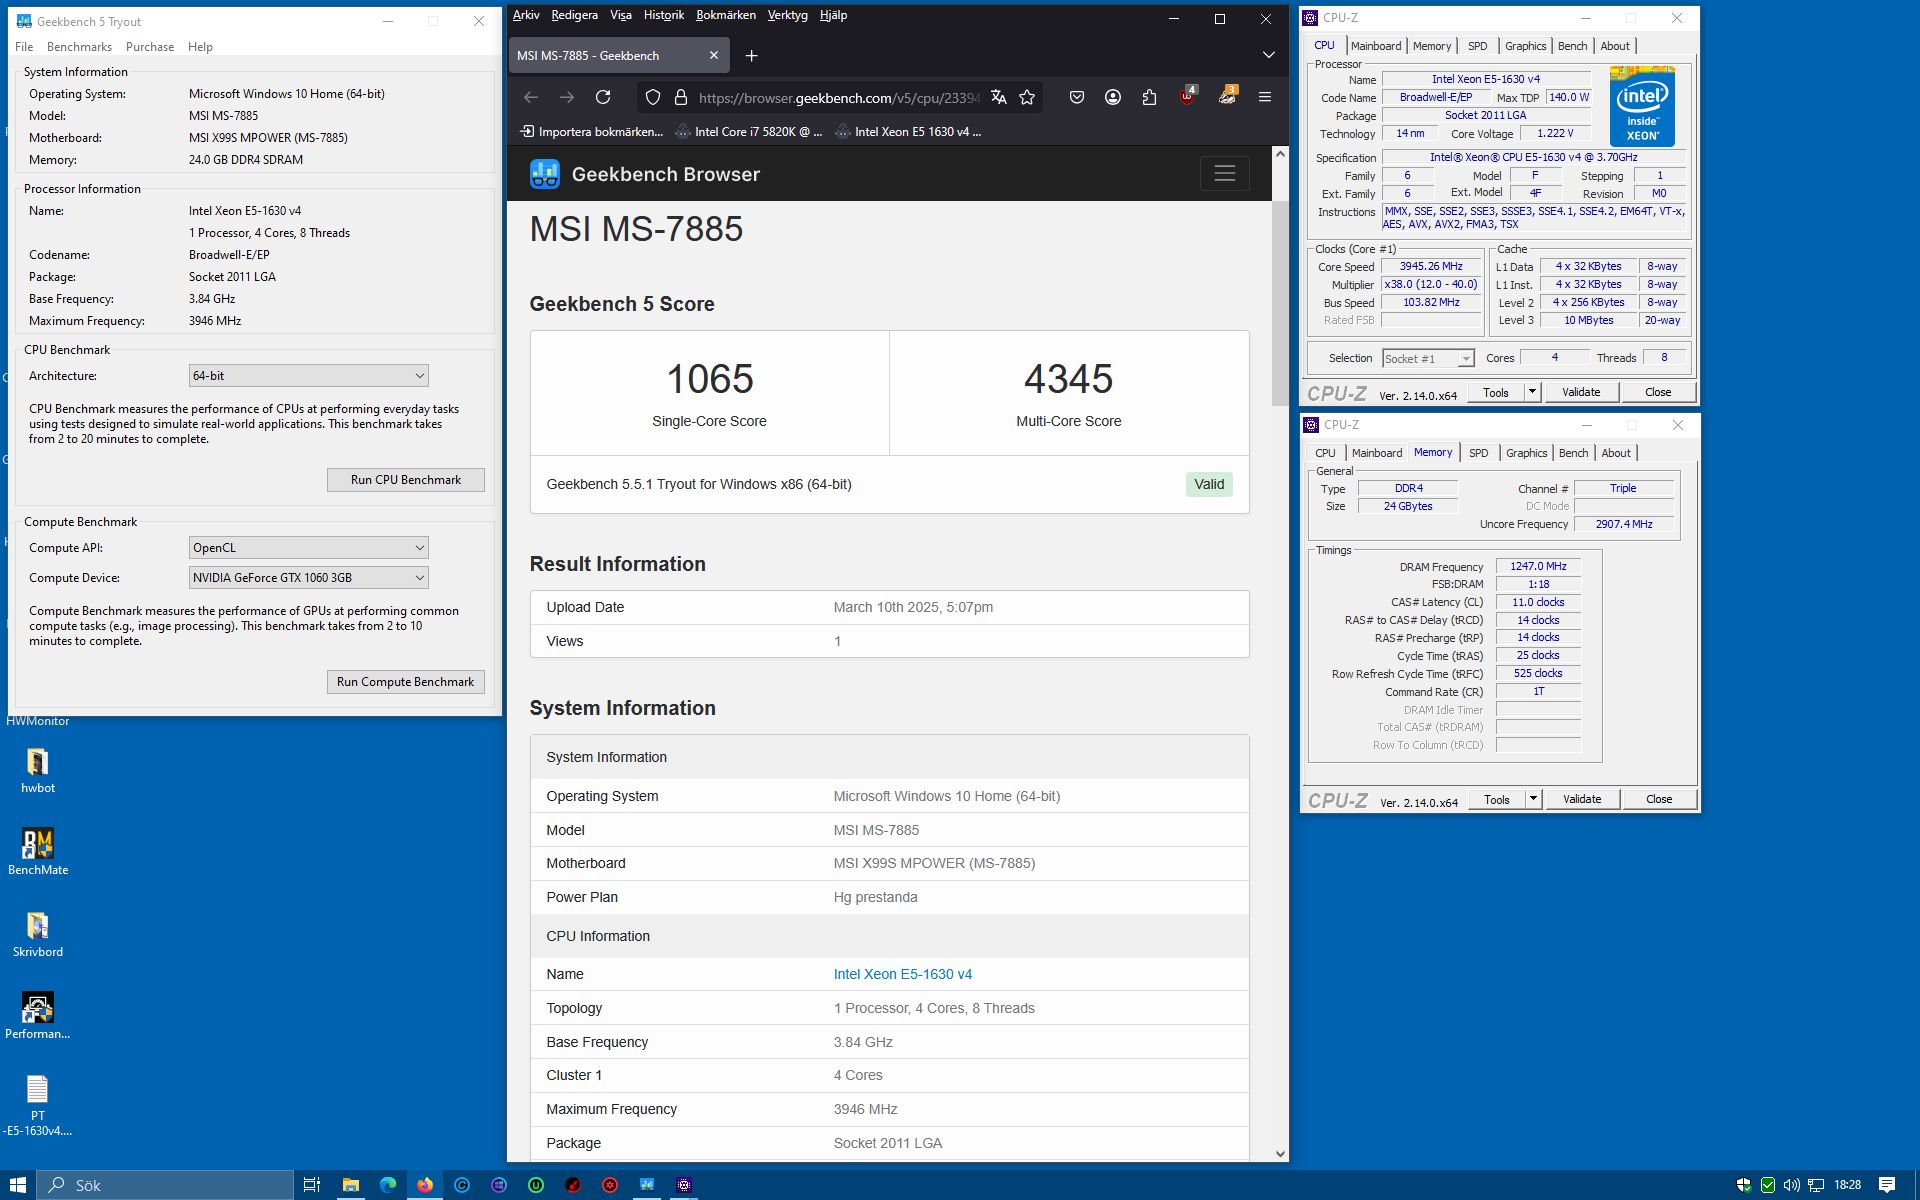Click the Sök taskbar search box
Screen dimensions: 1920x1200
point(166,1185)
